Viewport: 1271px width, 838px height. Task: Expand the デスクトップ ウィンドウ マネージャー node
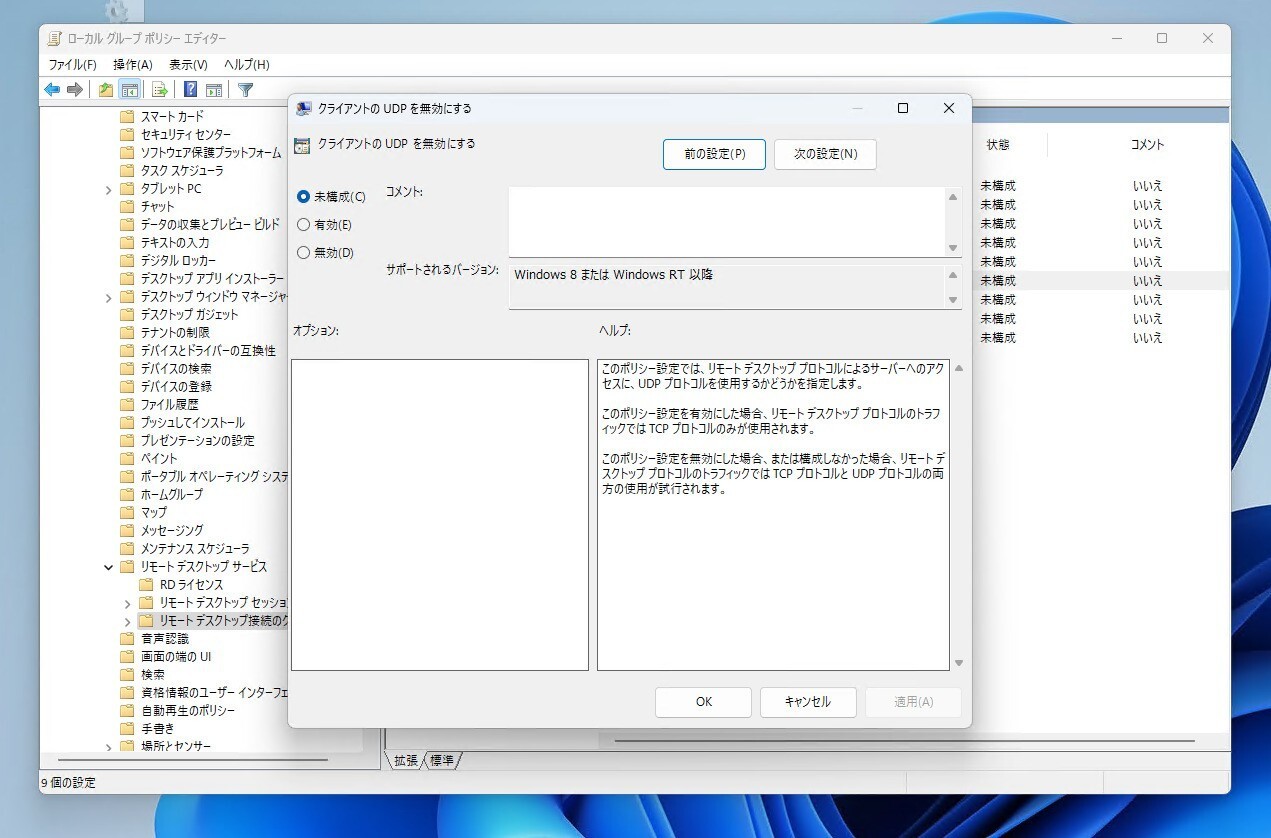[x=108, y=297]
